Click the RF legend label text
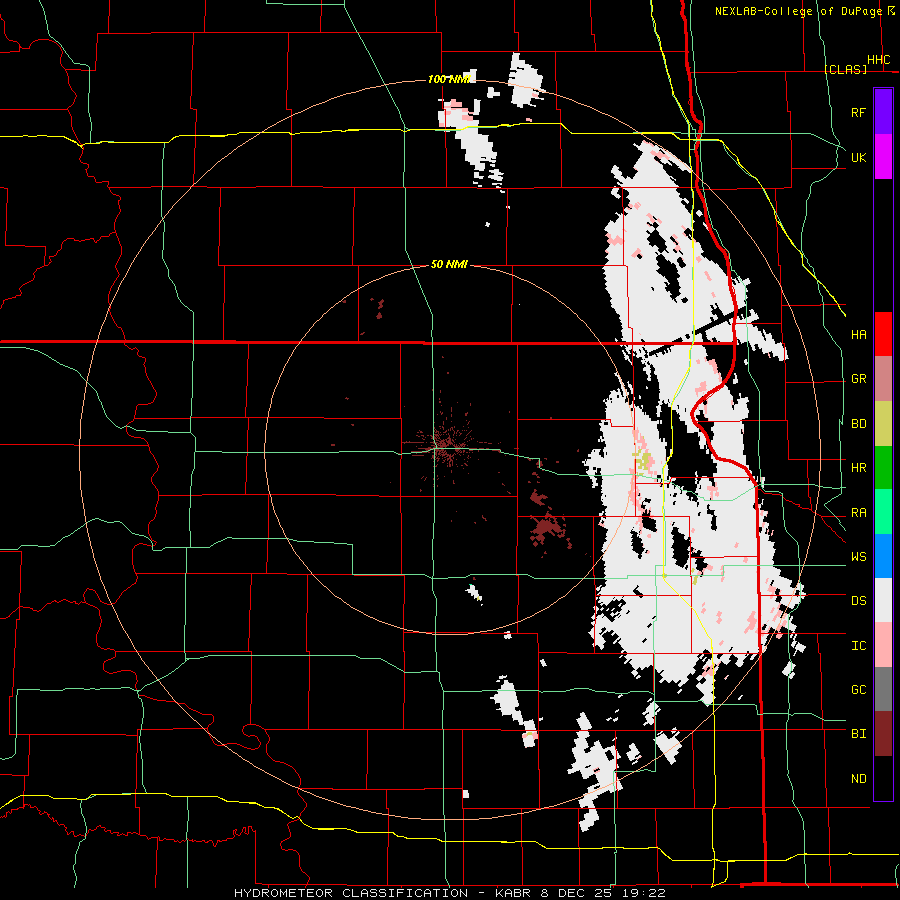The height and width of the screenshot is (900, 900). pos(858,112)
